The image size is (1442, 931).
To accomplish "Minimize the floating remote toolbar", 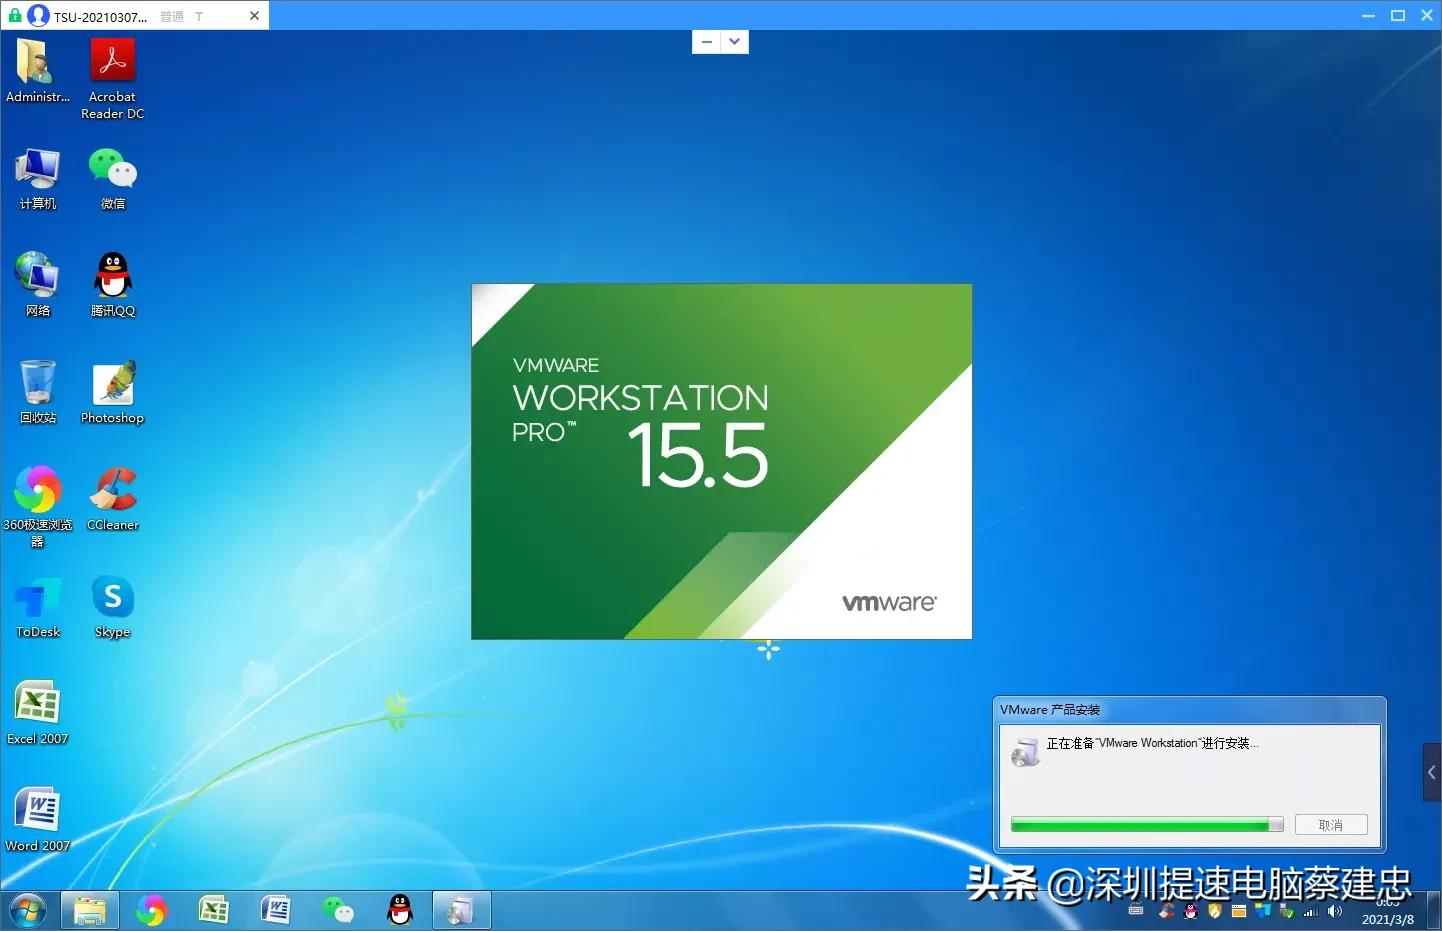I will click(x=707, y=42).
